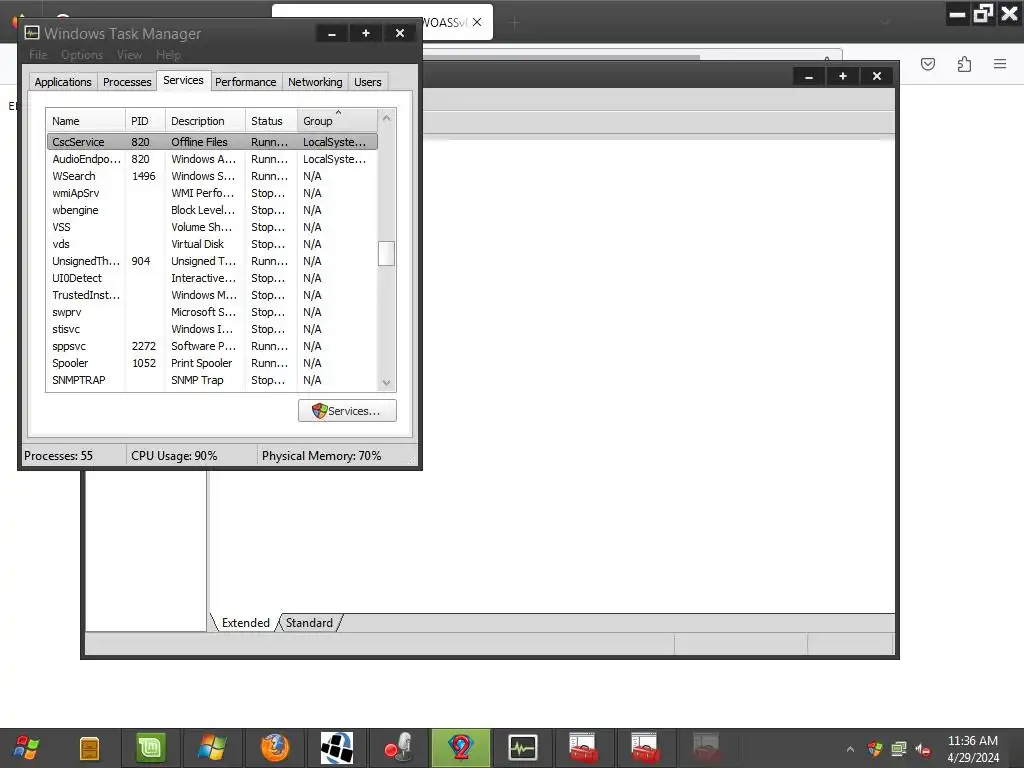This screenshot has height=768, width=1024.
Task: Switch to Task Manager taskbar icon
Action: pyautogui.click(x=522, y=748)
